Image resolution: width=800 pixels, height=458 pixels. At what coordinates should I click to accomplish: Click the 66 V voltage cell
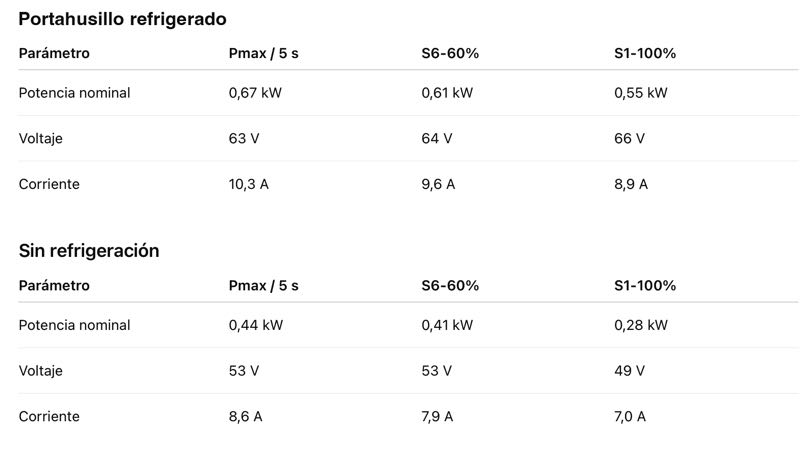tap(629, 138)
